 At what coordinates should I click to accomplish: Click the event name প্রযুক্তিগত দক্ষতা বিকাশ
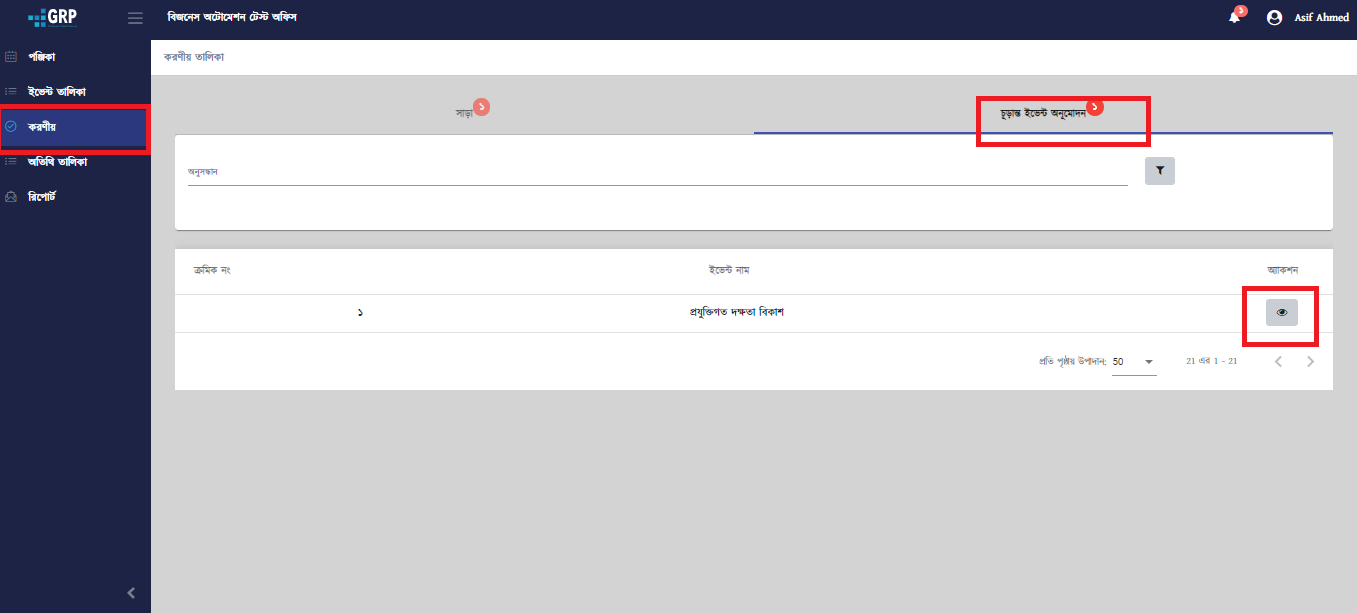[736, 313]
